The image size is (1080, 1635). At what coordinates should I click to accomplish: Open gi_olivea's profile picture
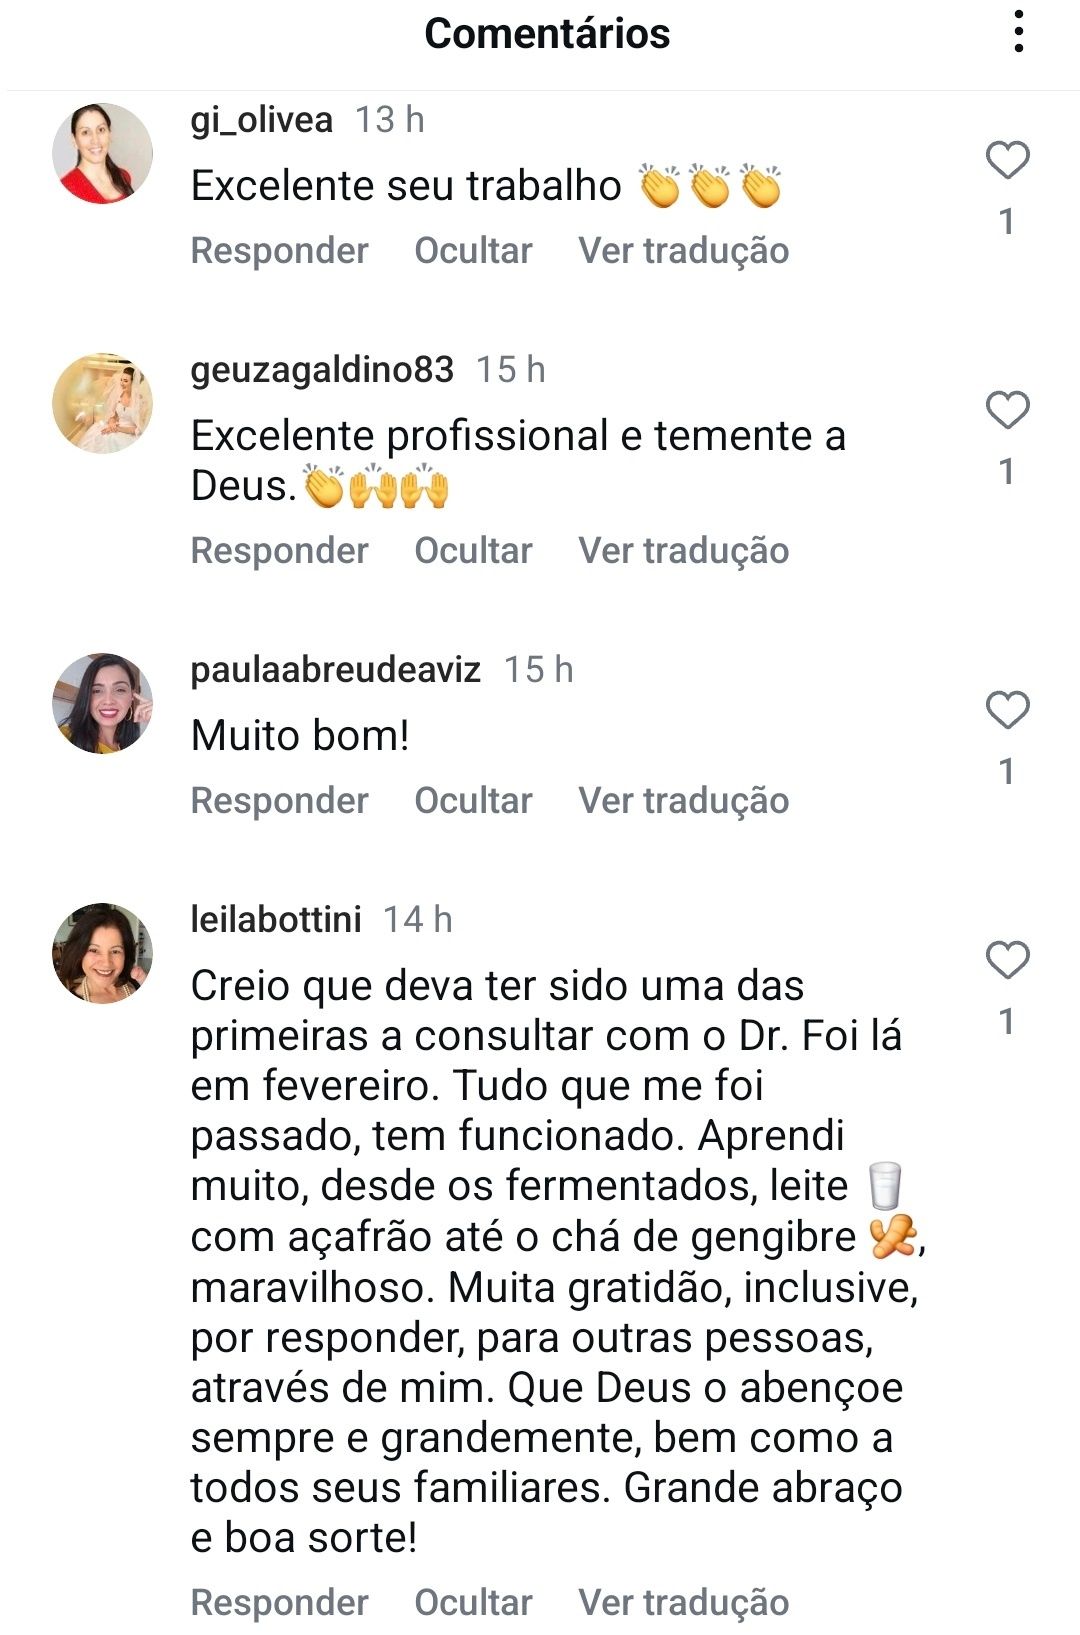(x=102, y=153)
